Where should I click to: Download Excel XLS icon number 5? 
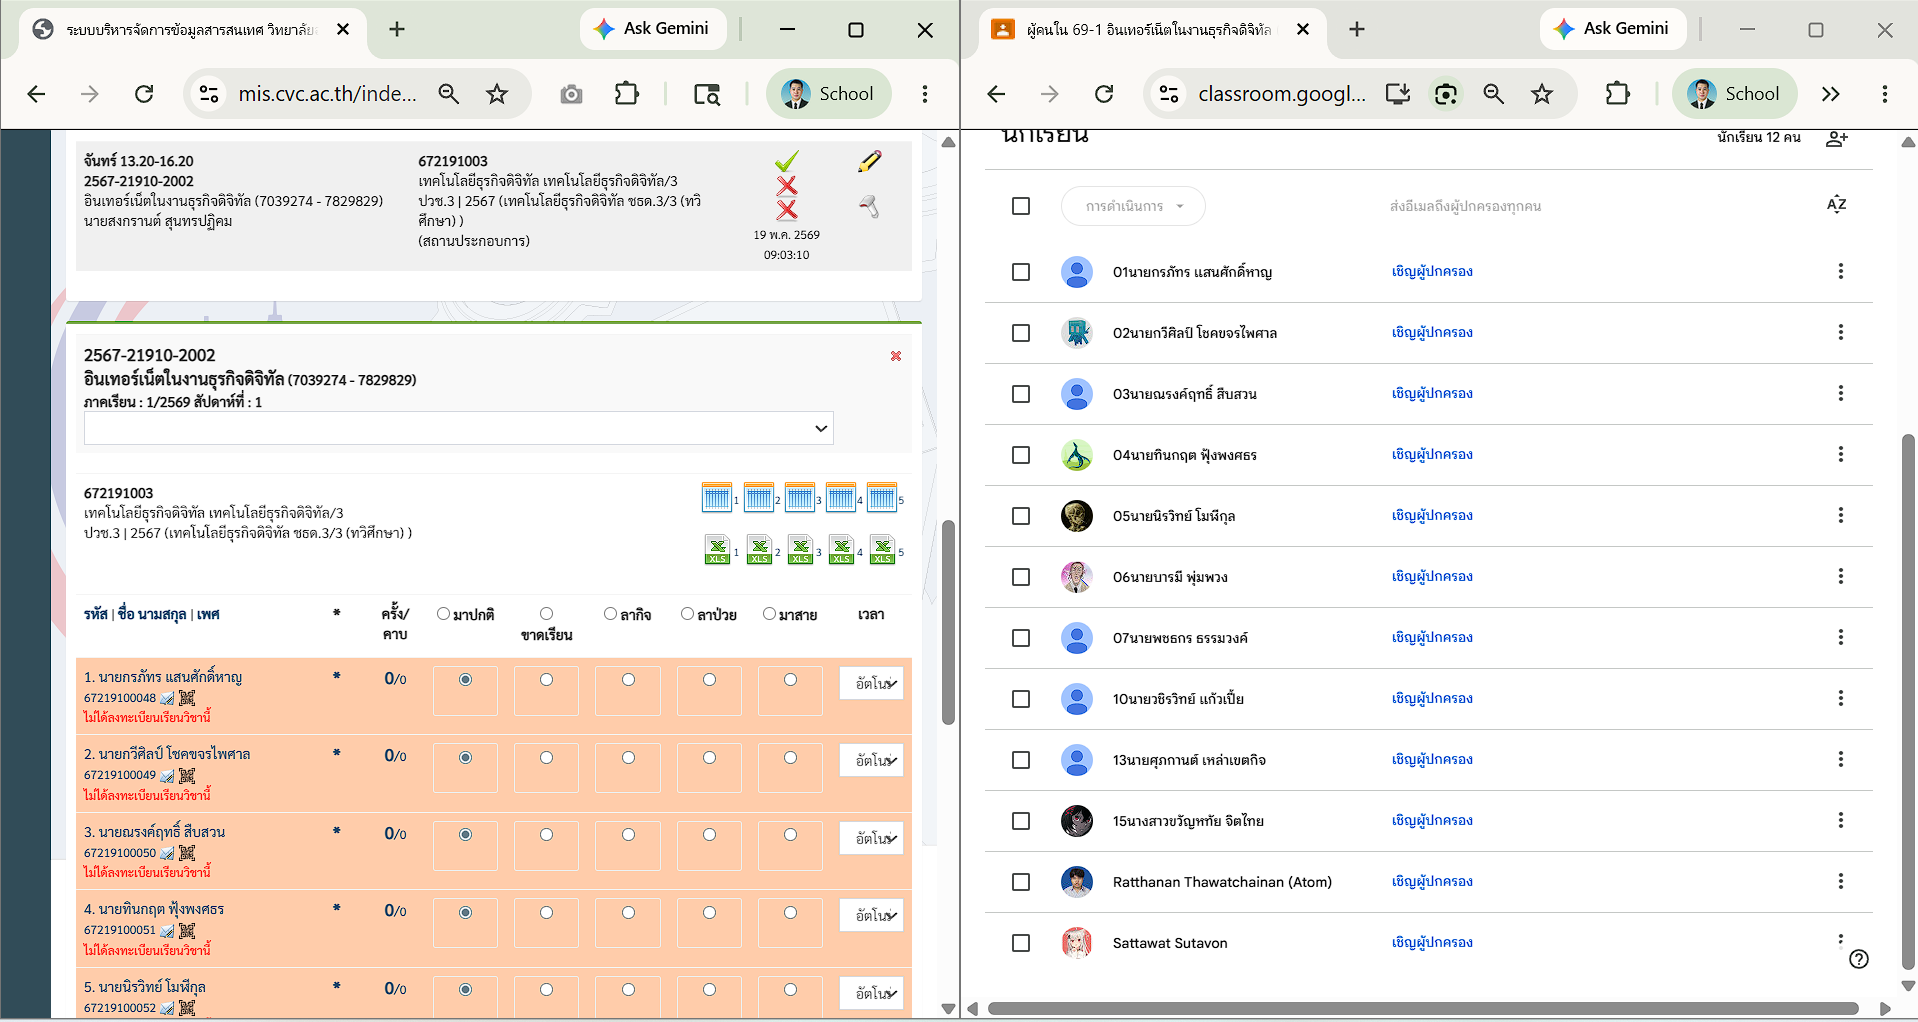pyautogui.click(x=882, y=550)
